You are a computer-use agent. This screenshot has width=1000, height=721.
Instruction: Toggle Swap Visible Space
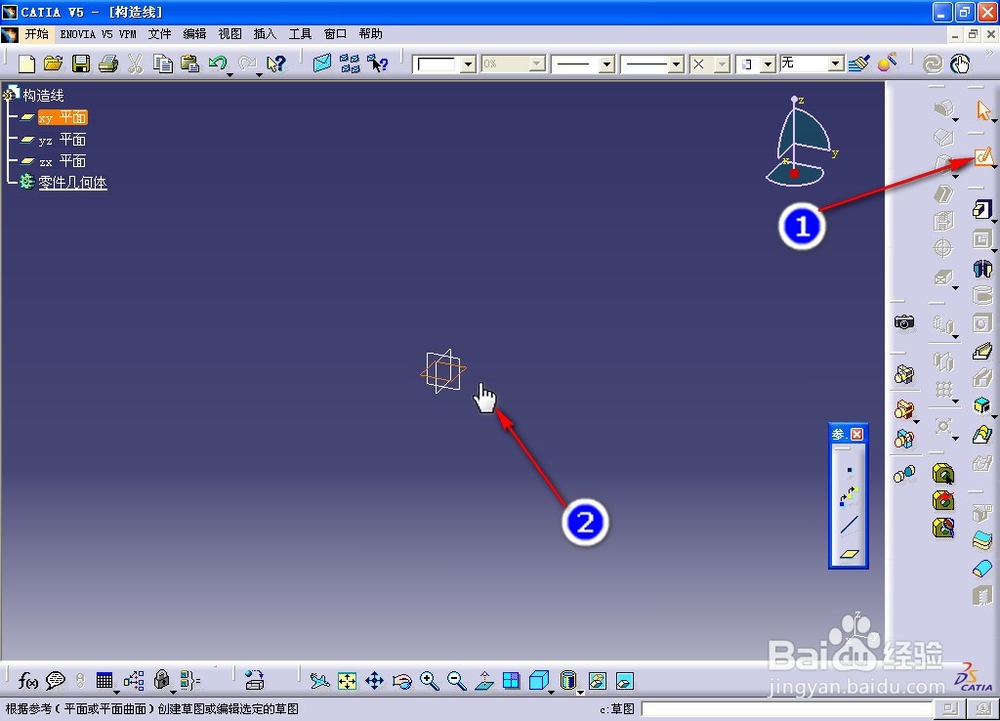pyautogui.click(x=624, y=681)
